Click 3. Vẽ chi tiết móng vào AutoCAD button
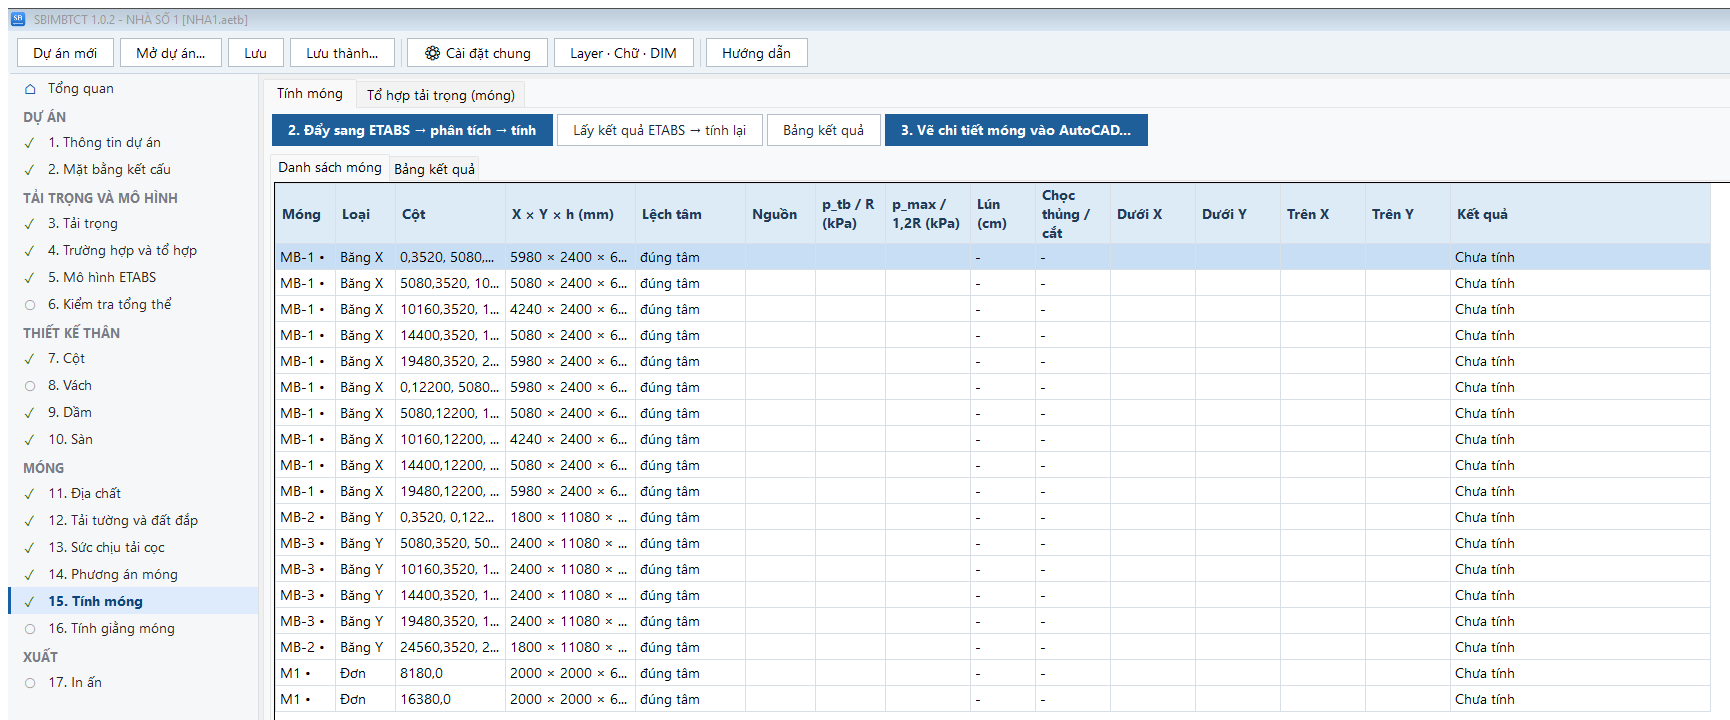Viewport: 1730px width, 720px height. pos(1016,130)
